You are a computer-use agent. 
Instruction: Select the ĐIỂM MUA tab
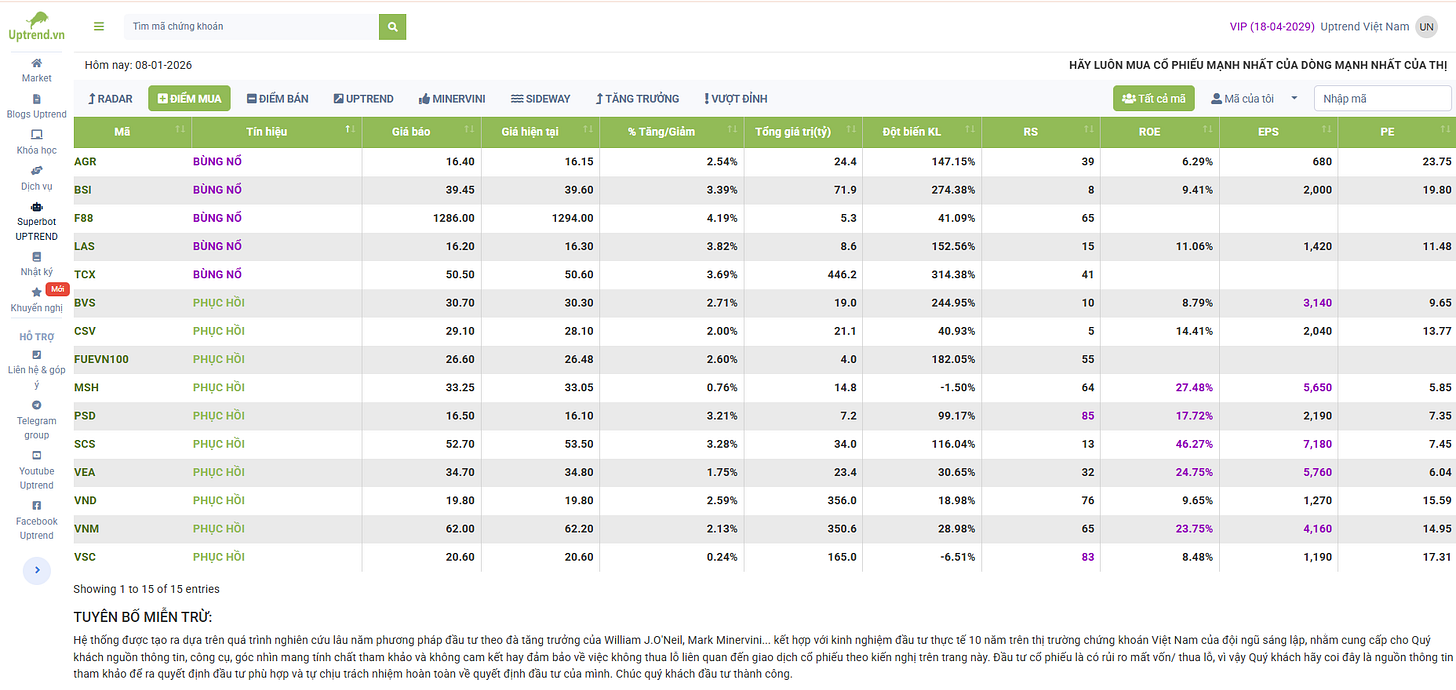(x=189, y=98)
